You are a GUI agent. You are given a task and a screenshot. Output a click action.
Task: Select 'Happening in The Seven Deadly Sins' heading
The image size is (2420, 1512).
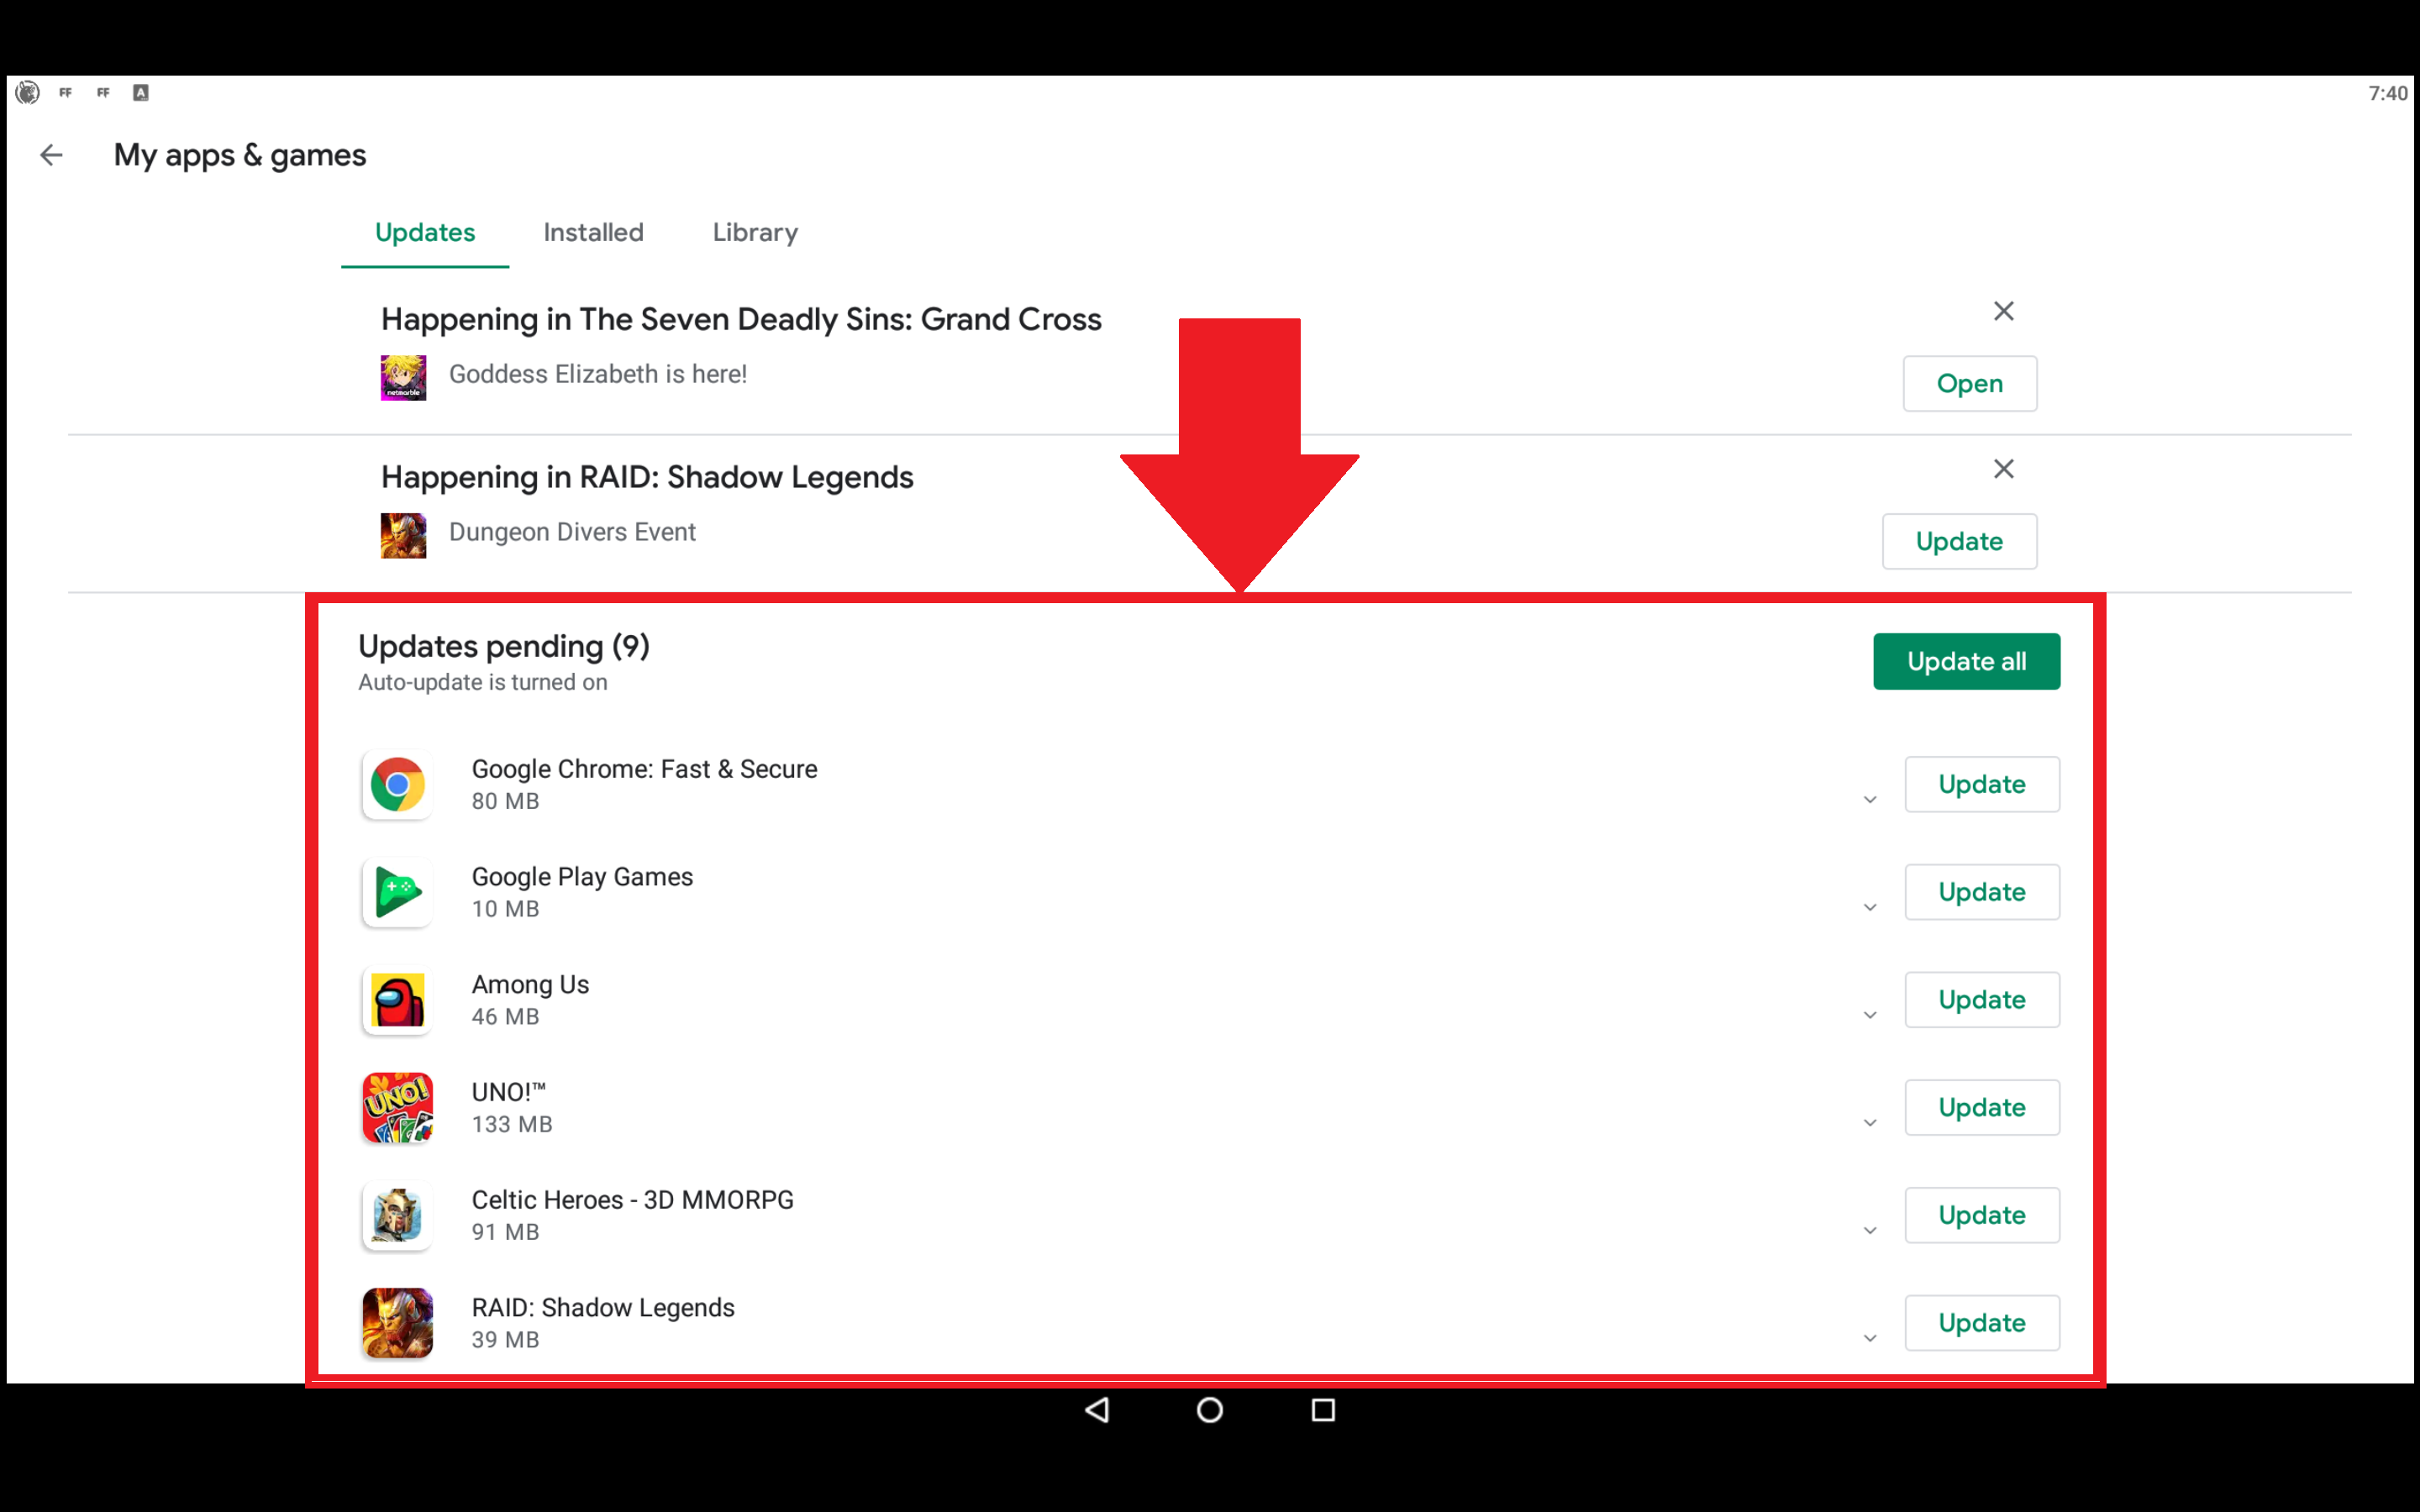tap(741, 320)
